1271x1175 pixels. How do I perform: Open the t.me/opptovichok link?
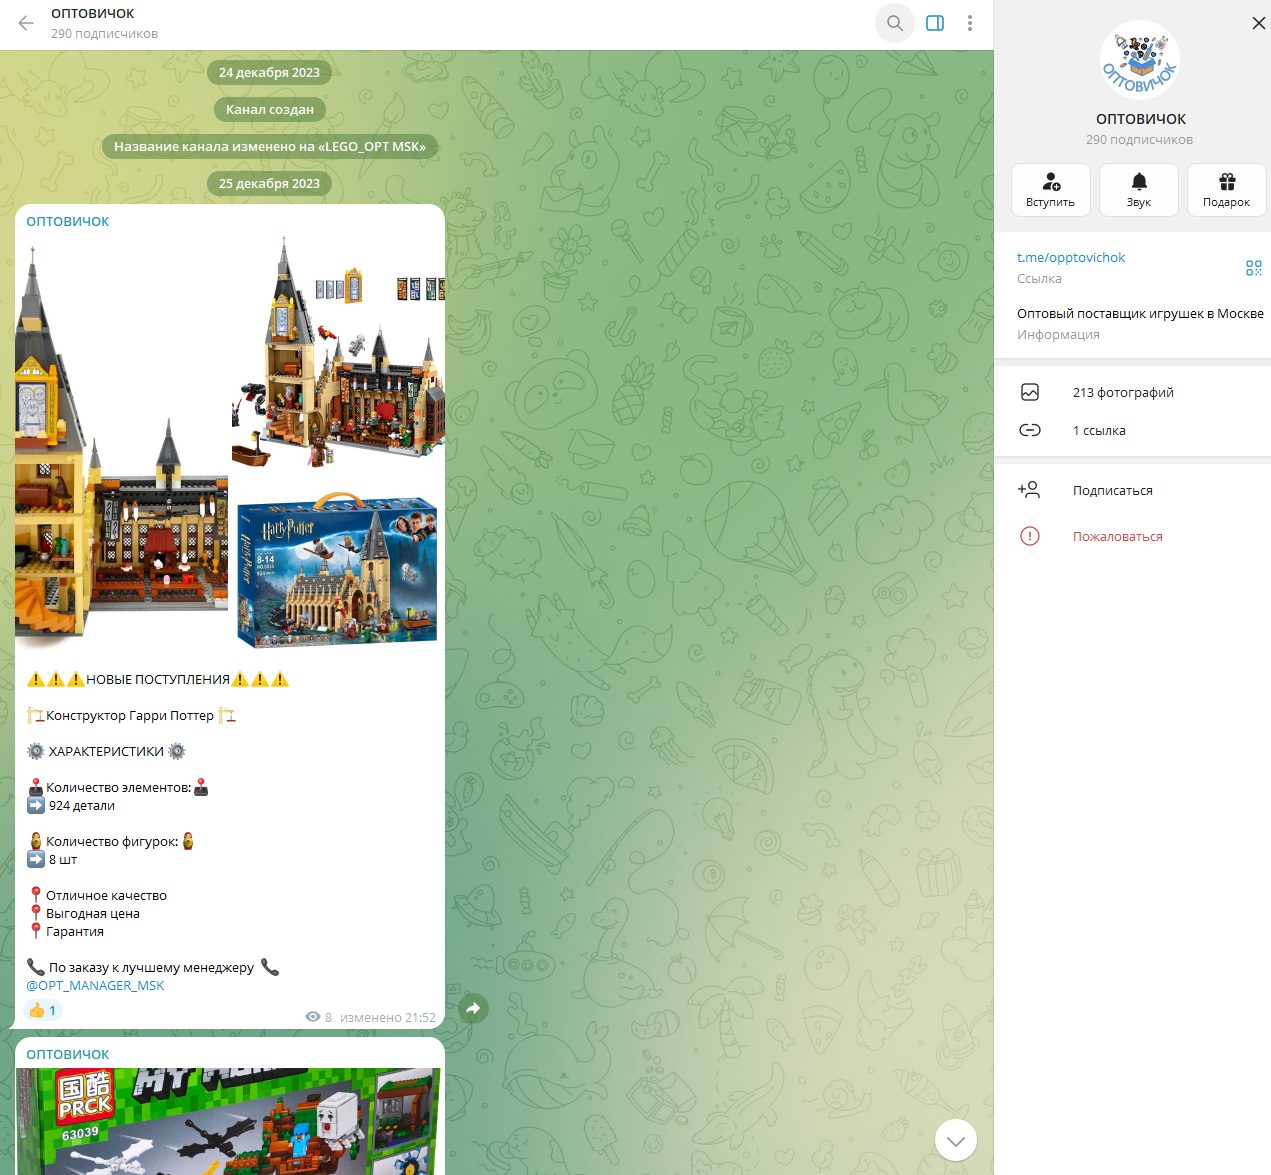(x=1071, y=257)
